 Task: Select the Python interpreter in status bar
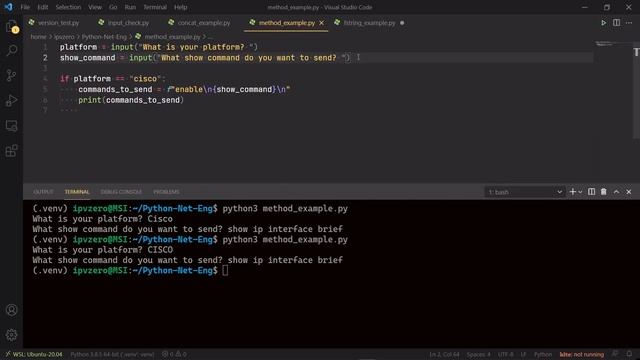112,354
